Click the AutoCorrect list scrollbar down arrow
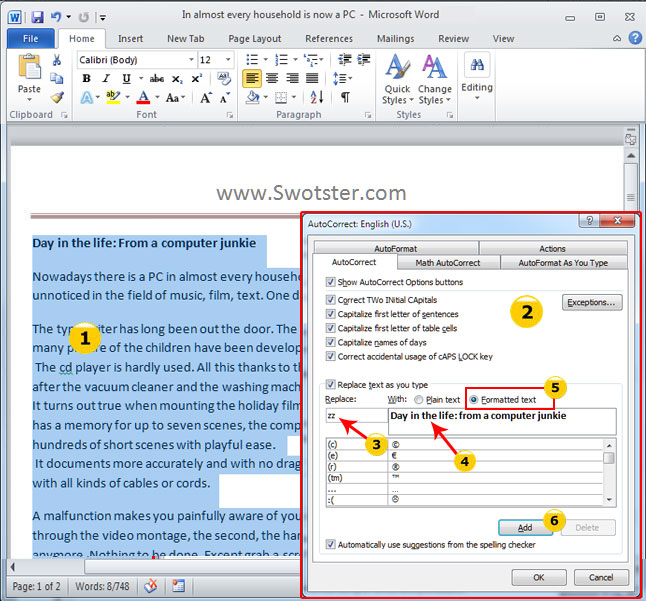The width and height of the screenshot is (646, 601). point(609,500)
